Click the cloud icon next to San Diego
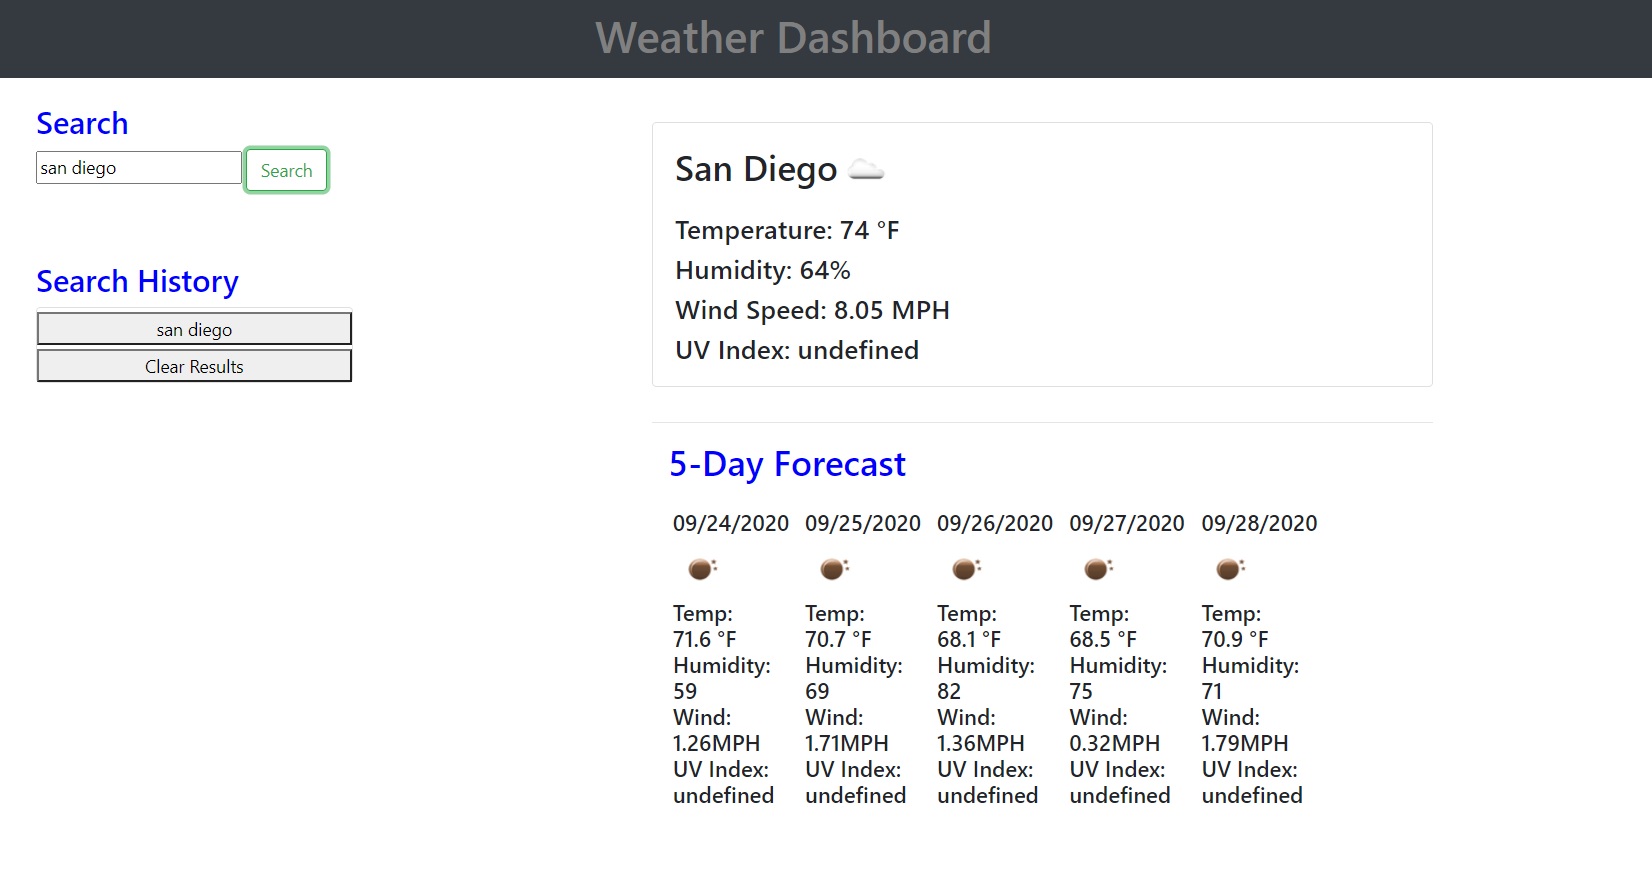Image resolution: width=1652 pixels, height=870 pixels. (x=868, y=170)
